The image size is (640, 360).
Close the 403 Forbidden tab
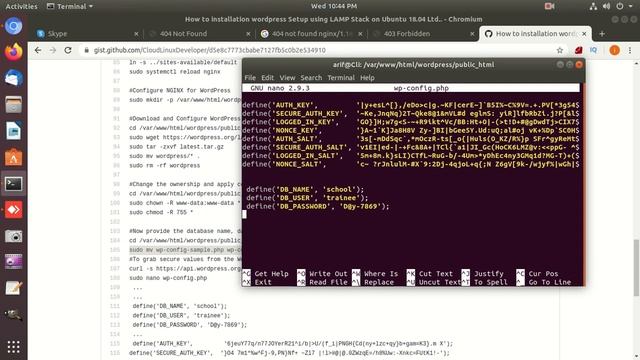[472, 34]
